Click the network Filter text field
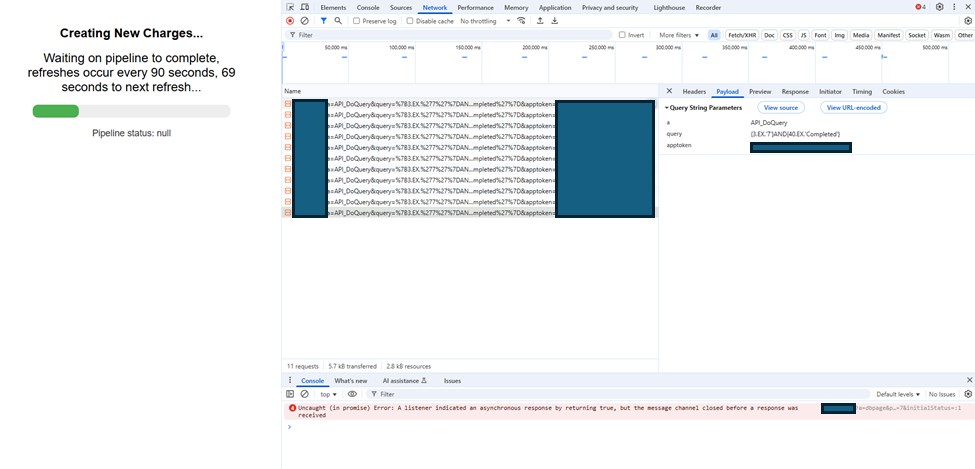This screenshot has width=975, height=469. (x=450, y=35)
